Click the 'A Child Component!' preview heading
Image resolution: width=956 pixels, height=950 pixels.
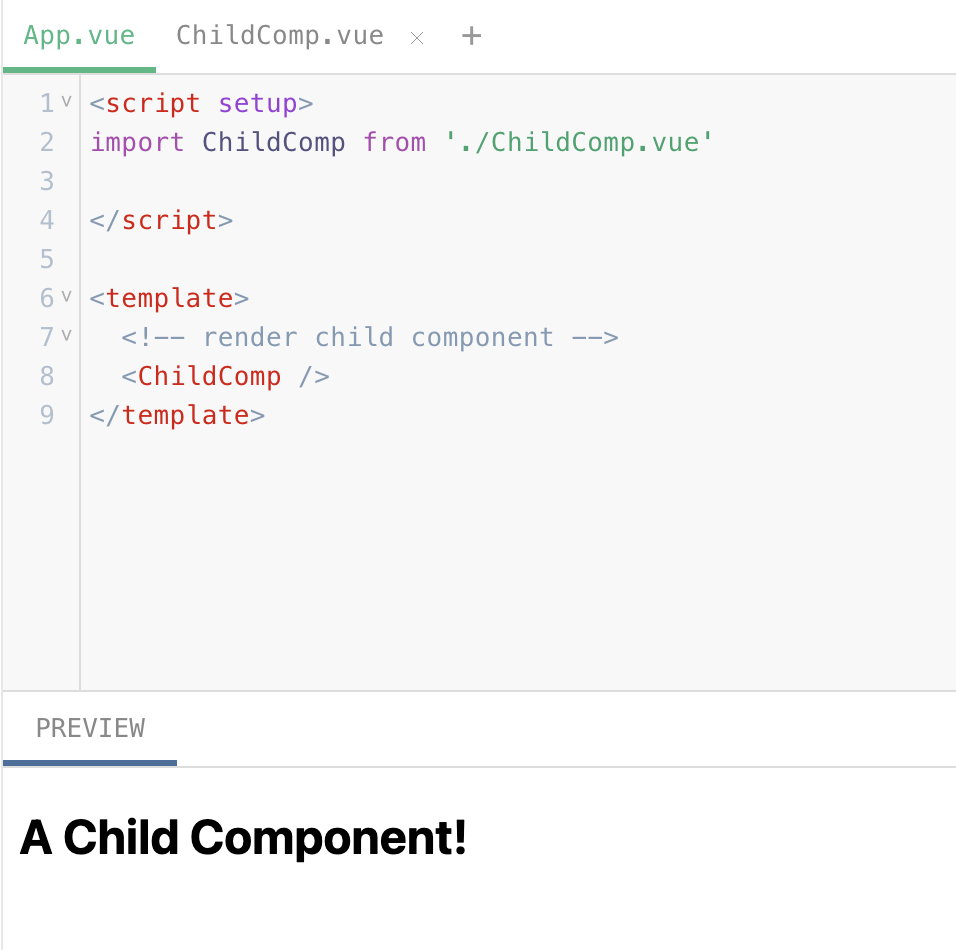coord(244,837)
